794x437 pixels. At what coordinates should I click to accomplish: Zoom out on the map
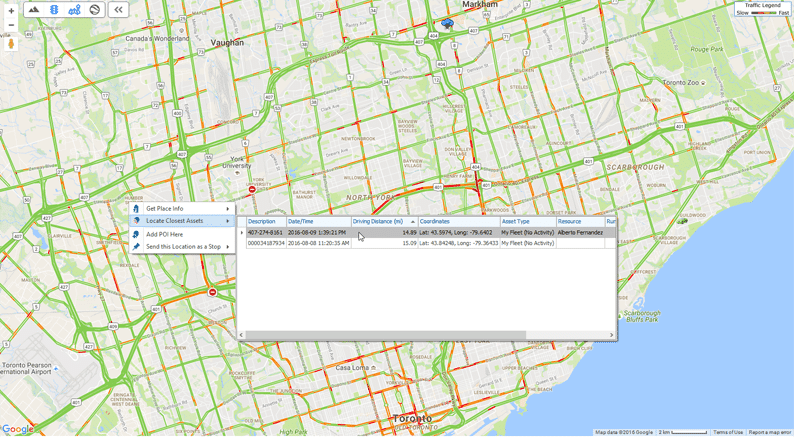11,25
